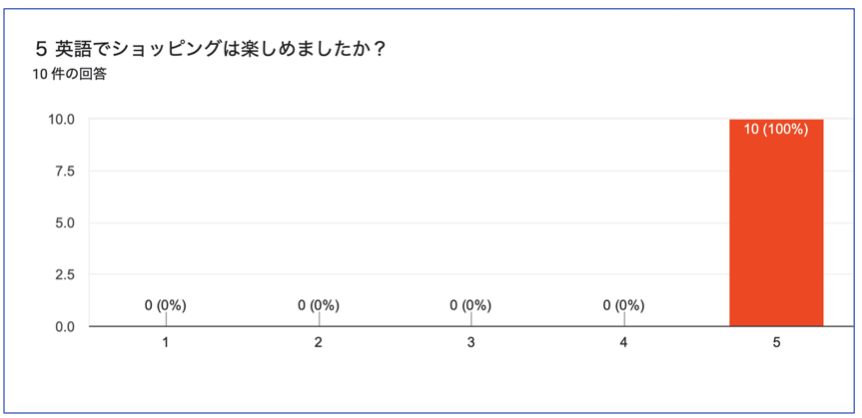Click the "0 (0%)" label above rating 1
This screenshot has width=862, height=418.
click(165, 306)
